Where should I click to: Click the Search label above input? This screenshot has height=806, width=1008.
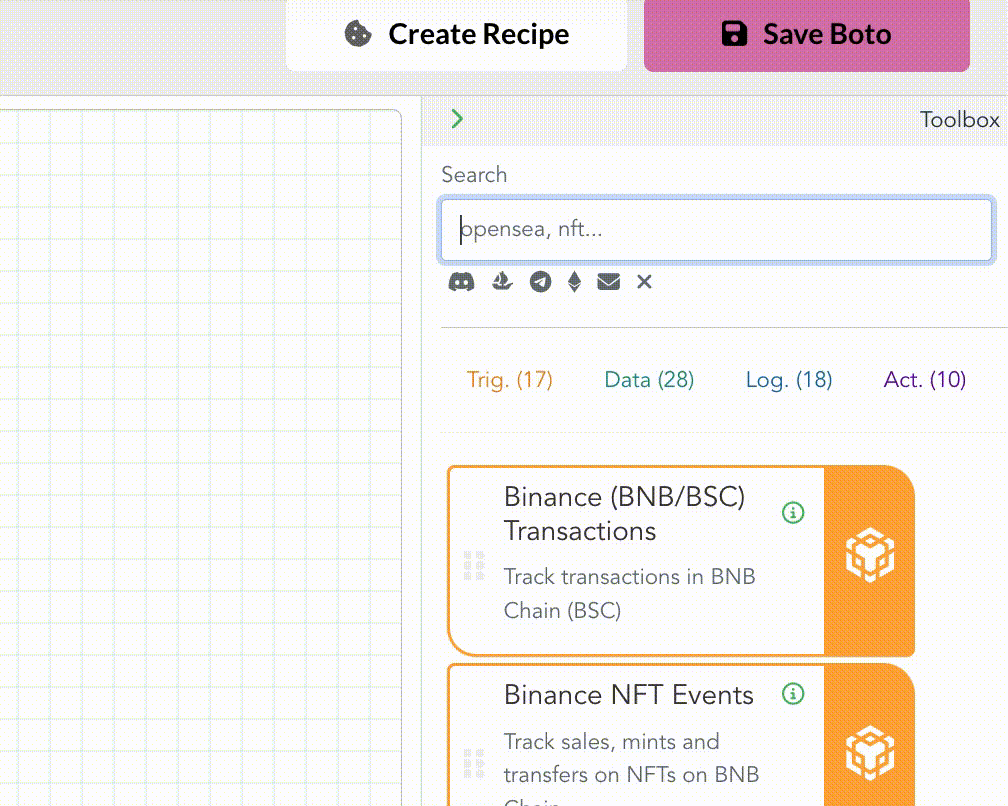coord(474,175)
